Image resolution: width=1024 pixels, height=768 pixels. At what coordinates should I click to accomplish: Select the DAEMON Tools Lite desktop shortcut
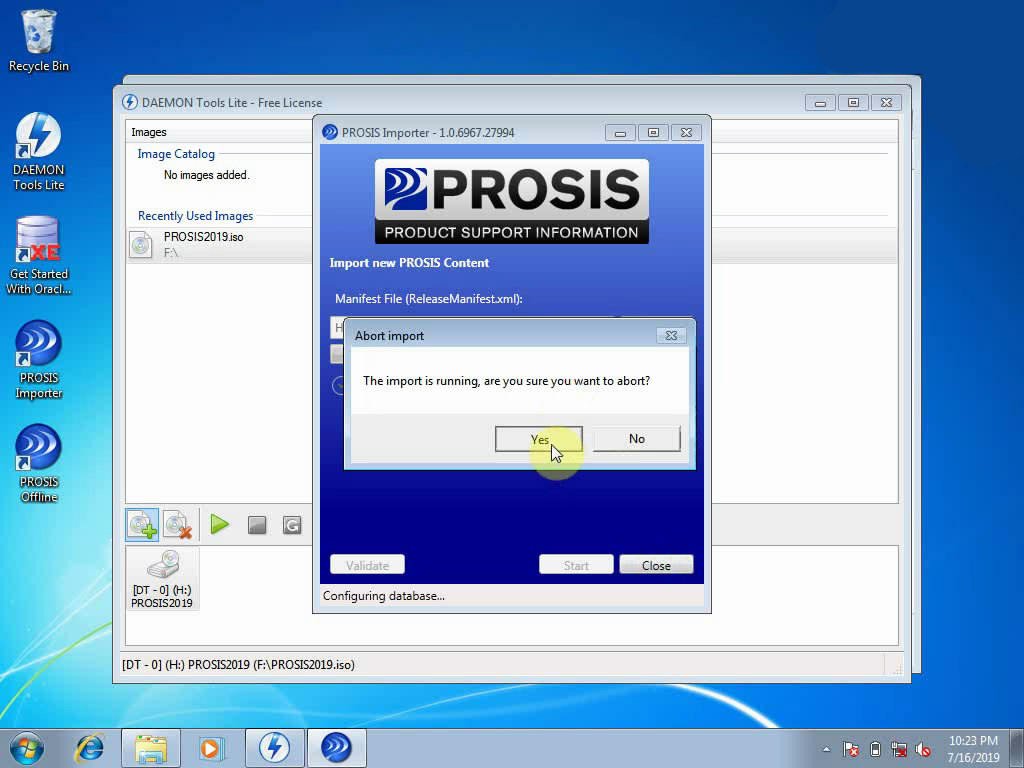pyautogui.click(x=39, y=151)
